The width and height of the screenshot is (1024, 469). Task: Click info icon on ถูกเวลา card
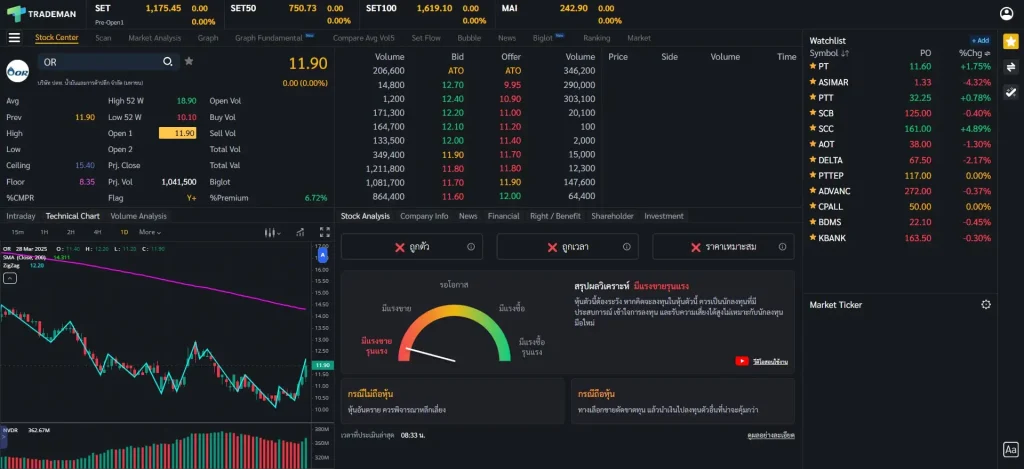626,247
